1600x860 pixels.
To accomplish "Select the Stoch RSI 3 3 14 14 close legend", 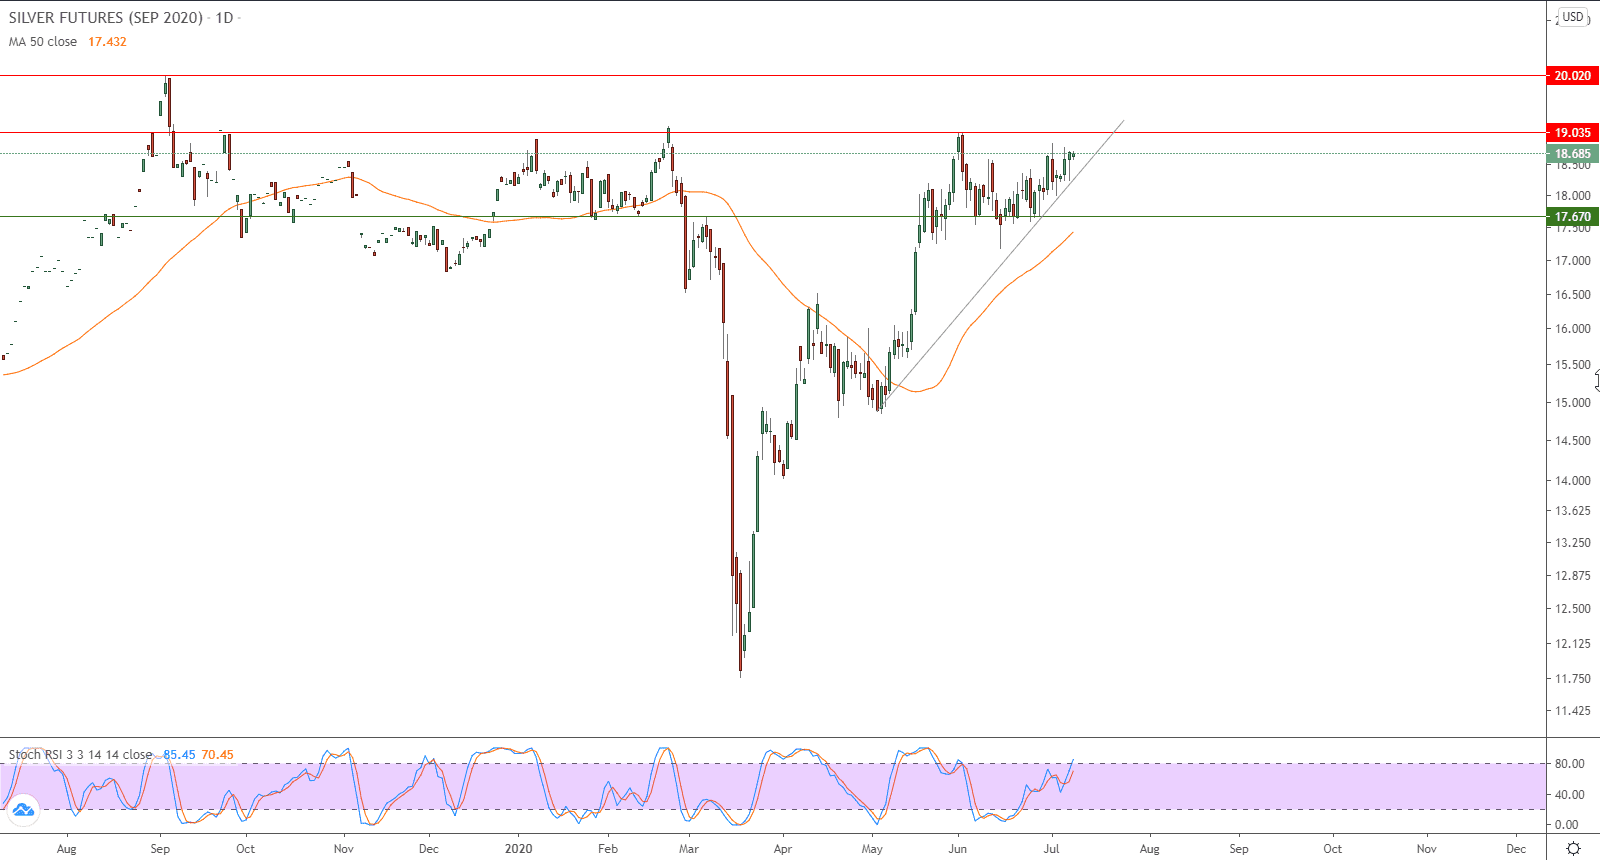I will click(x=81, y=755).
